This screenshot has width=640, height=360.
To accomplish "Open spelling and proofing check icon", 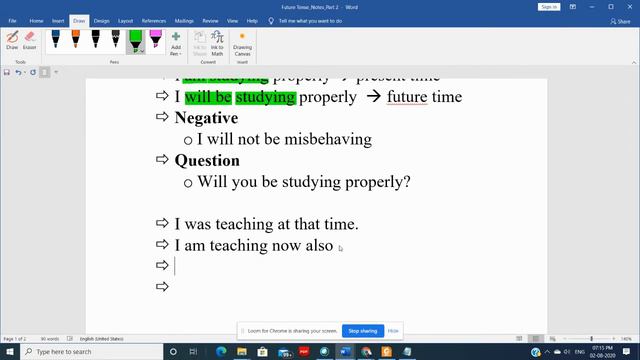I will 70,339.
